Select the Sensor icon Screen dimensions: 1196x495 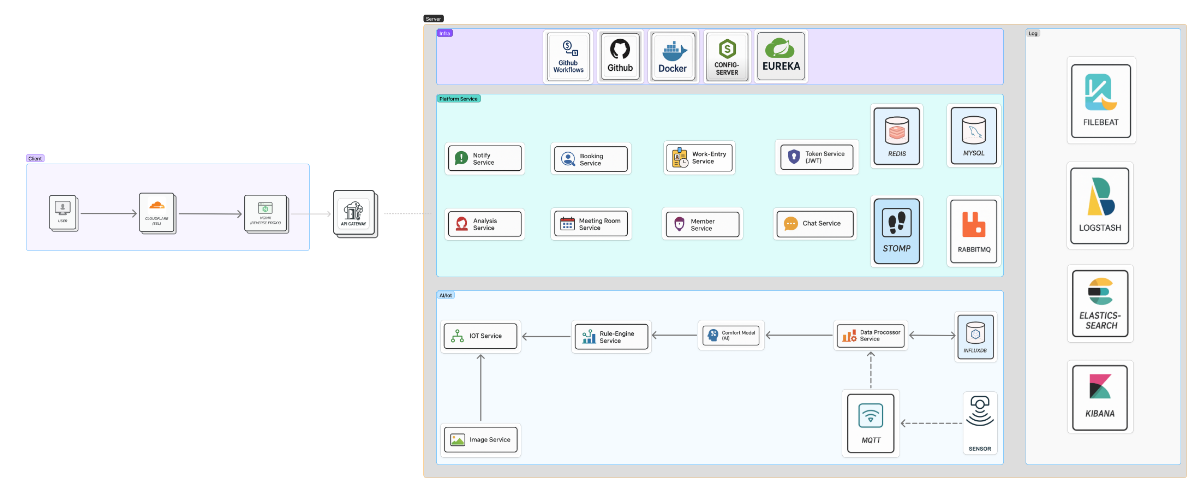click(979, 411)
